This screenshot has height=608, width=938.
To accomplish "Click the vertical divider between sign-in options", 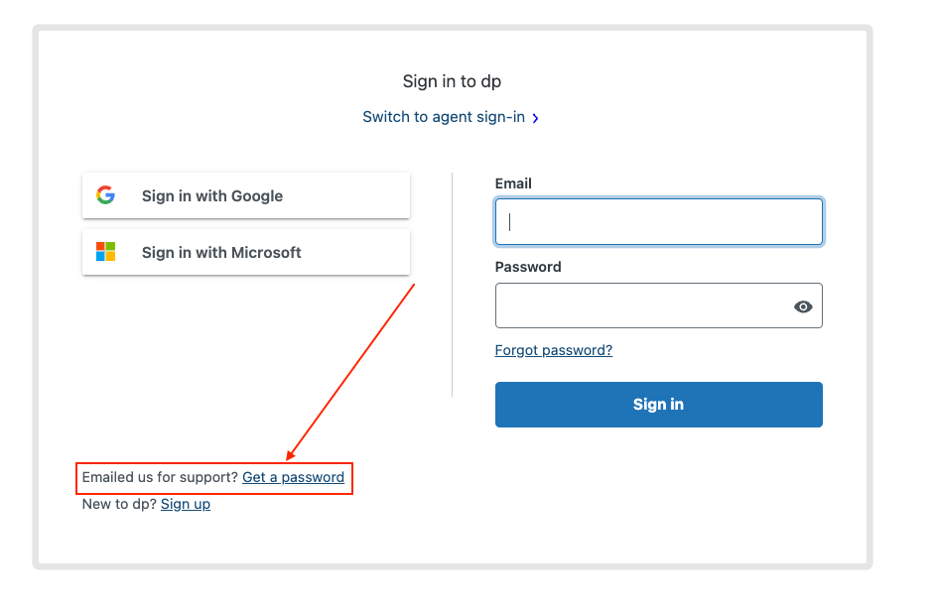I will pyautogui.click(x=452, y=285).
